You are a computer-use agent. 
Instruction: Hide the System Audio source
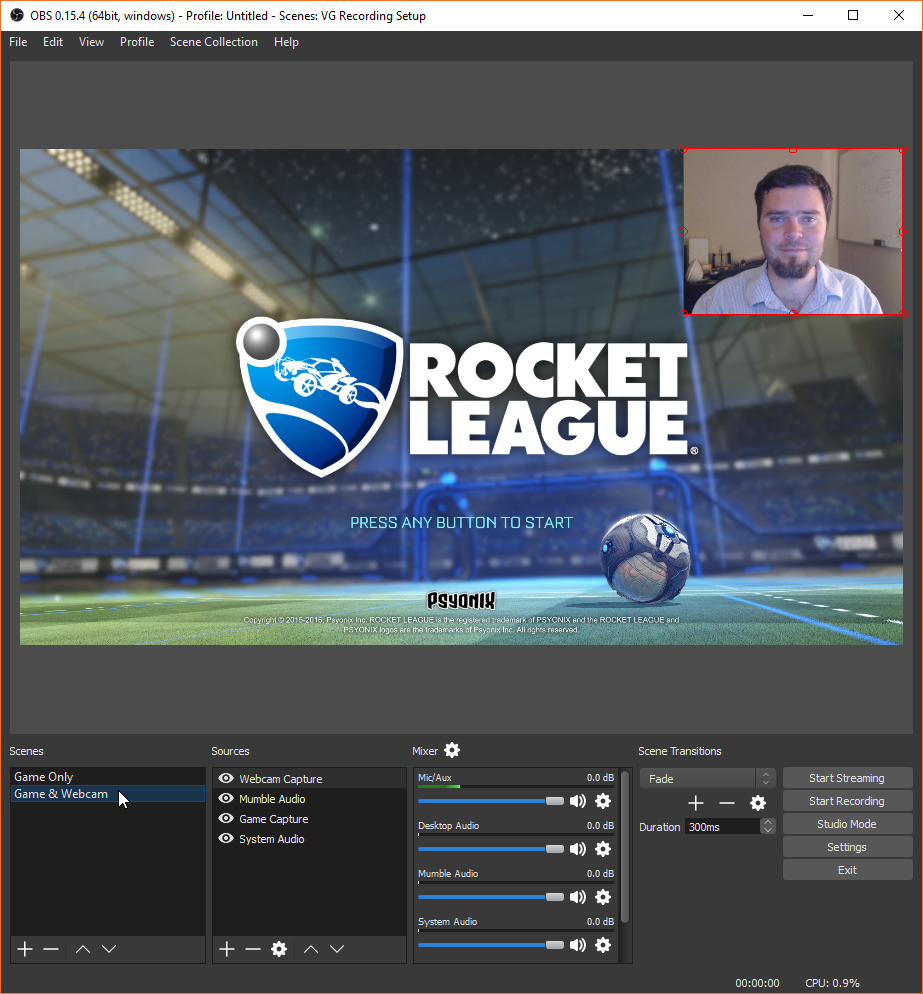(x=226, y=839)
